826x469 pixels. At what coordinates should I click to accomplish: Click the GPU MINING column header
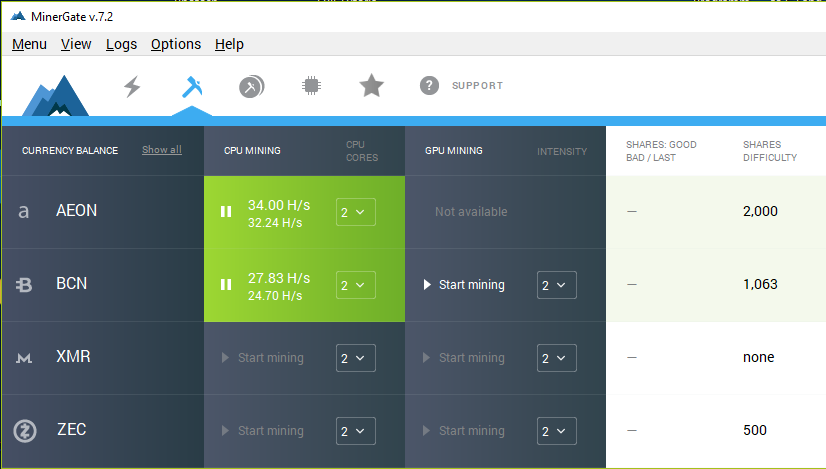coord(454,150)
